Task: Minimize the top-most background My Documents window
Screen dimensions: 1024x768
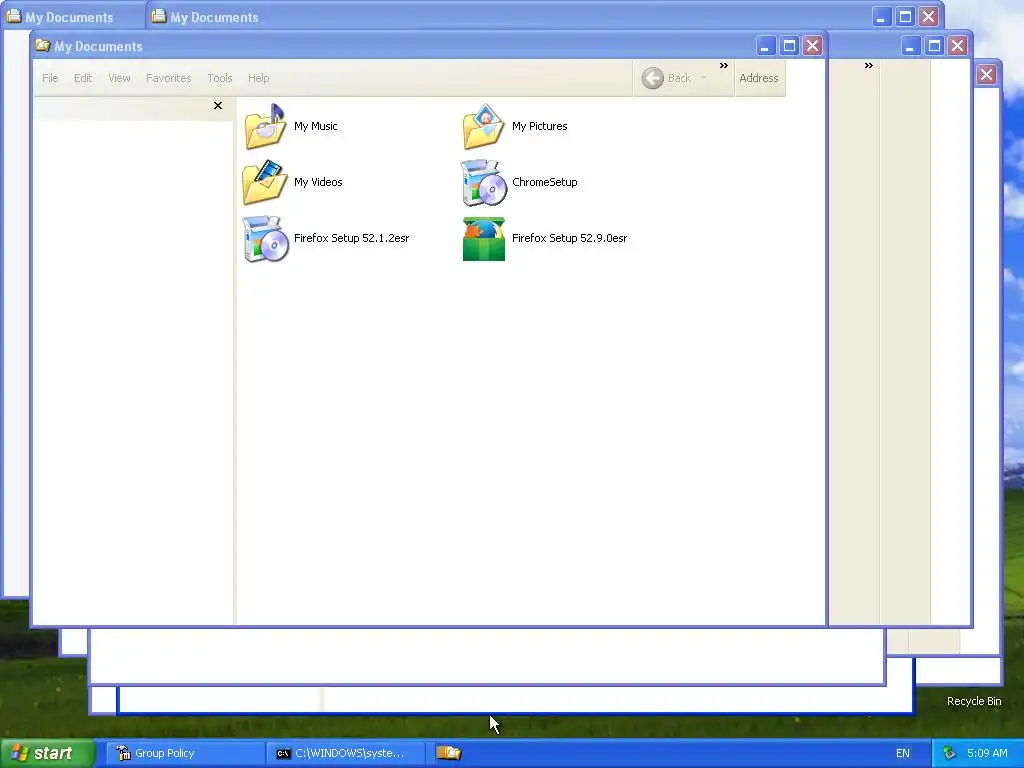Action: tap(882, 17)
